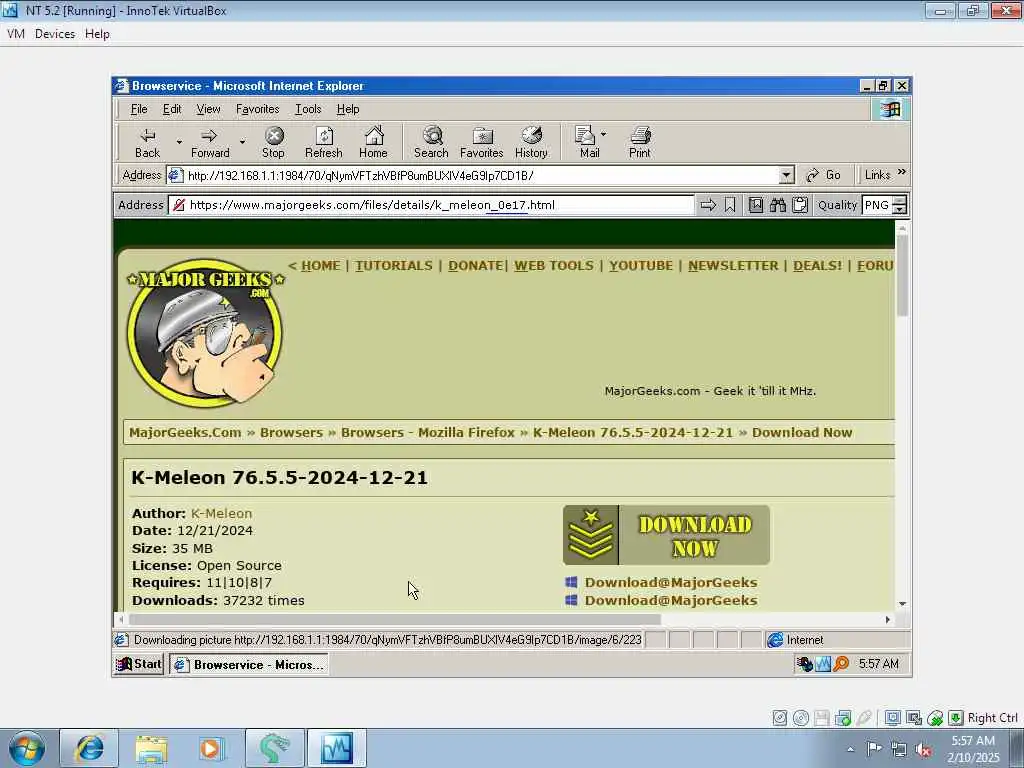Click Browservice go arrow icon
The image size is (1024, 768).
708,205
